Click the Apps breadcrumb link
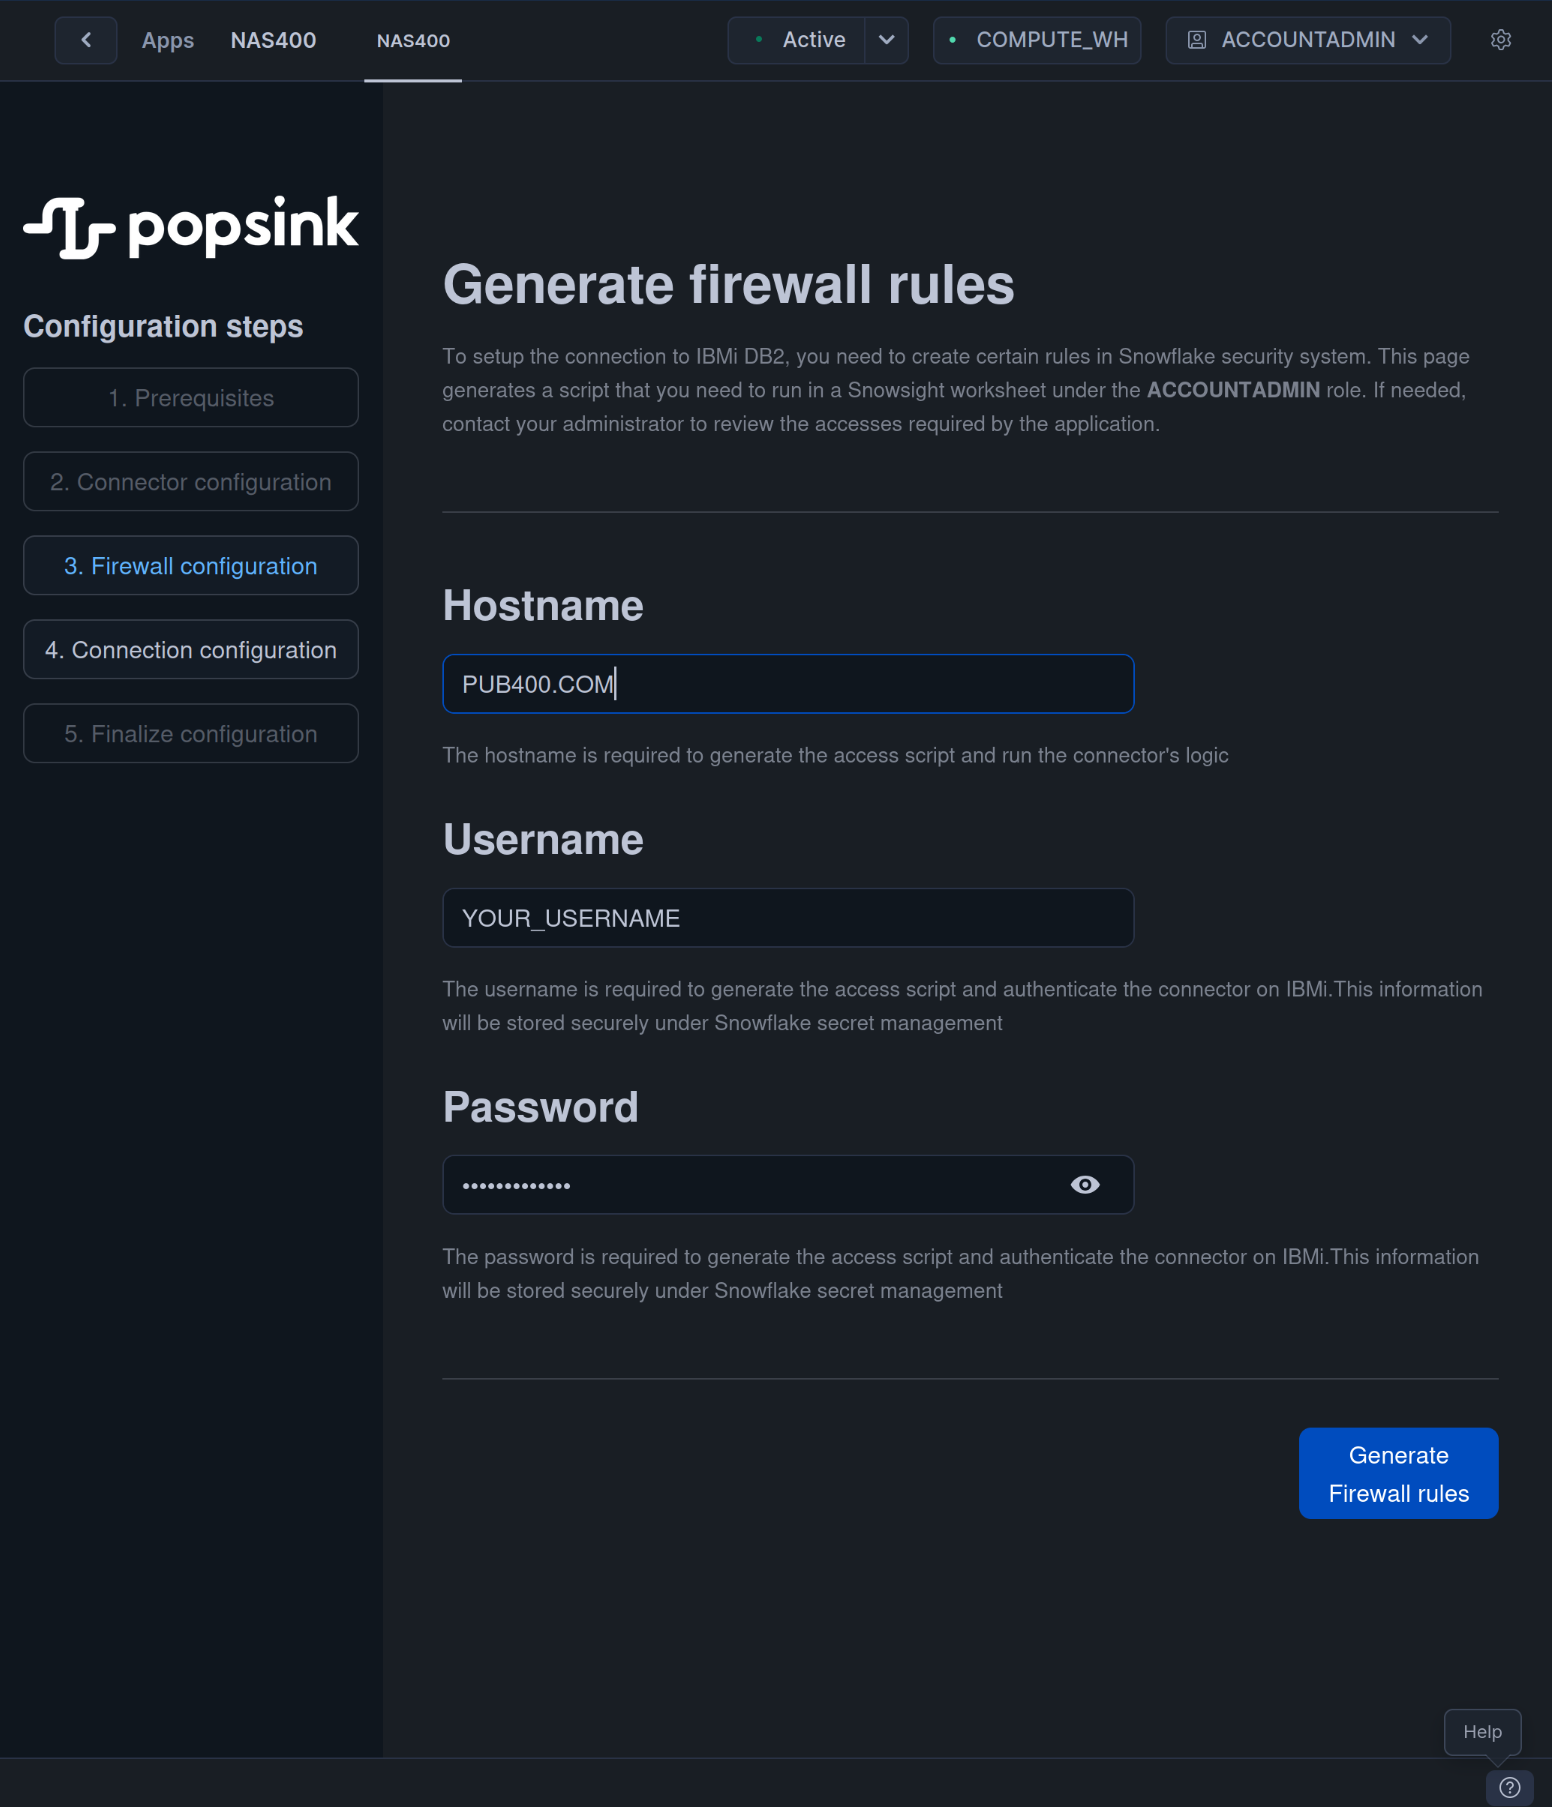Image resolution: width=1552 pixels, height=1807 pixels. (168, 41)
